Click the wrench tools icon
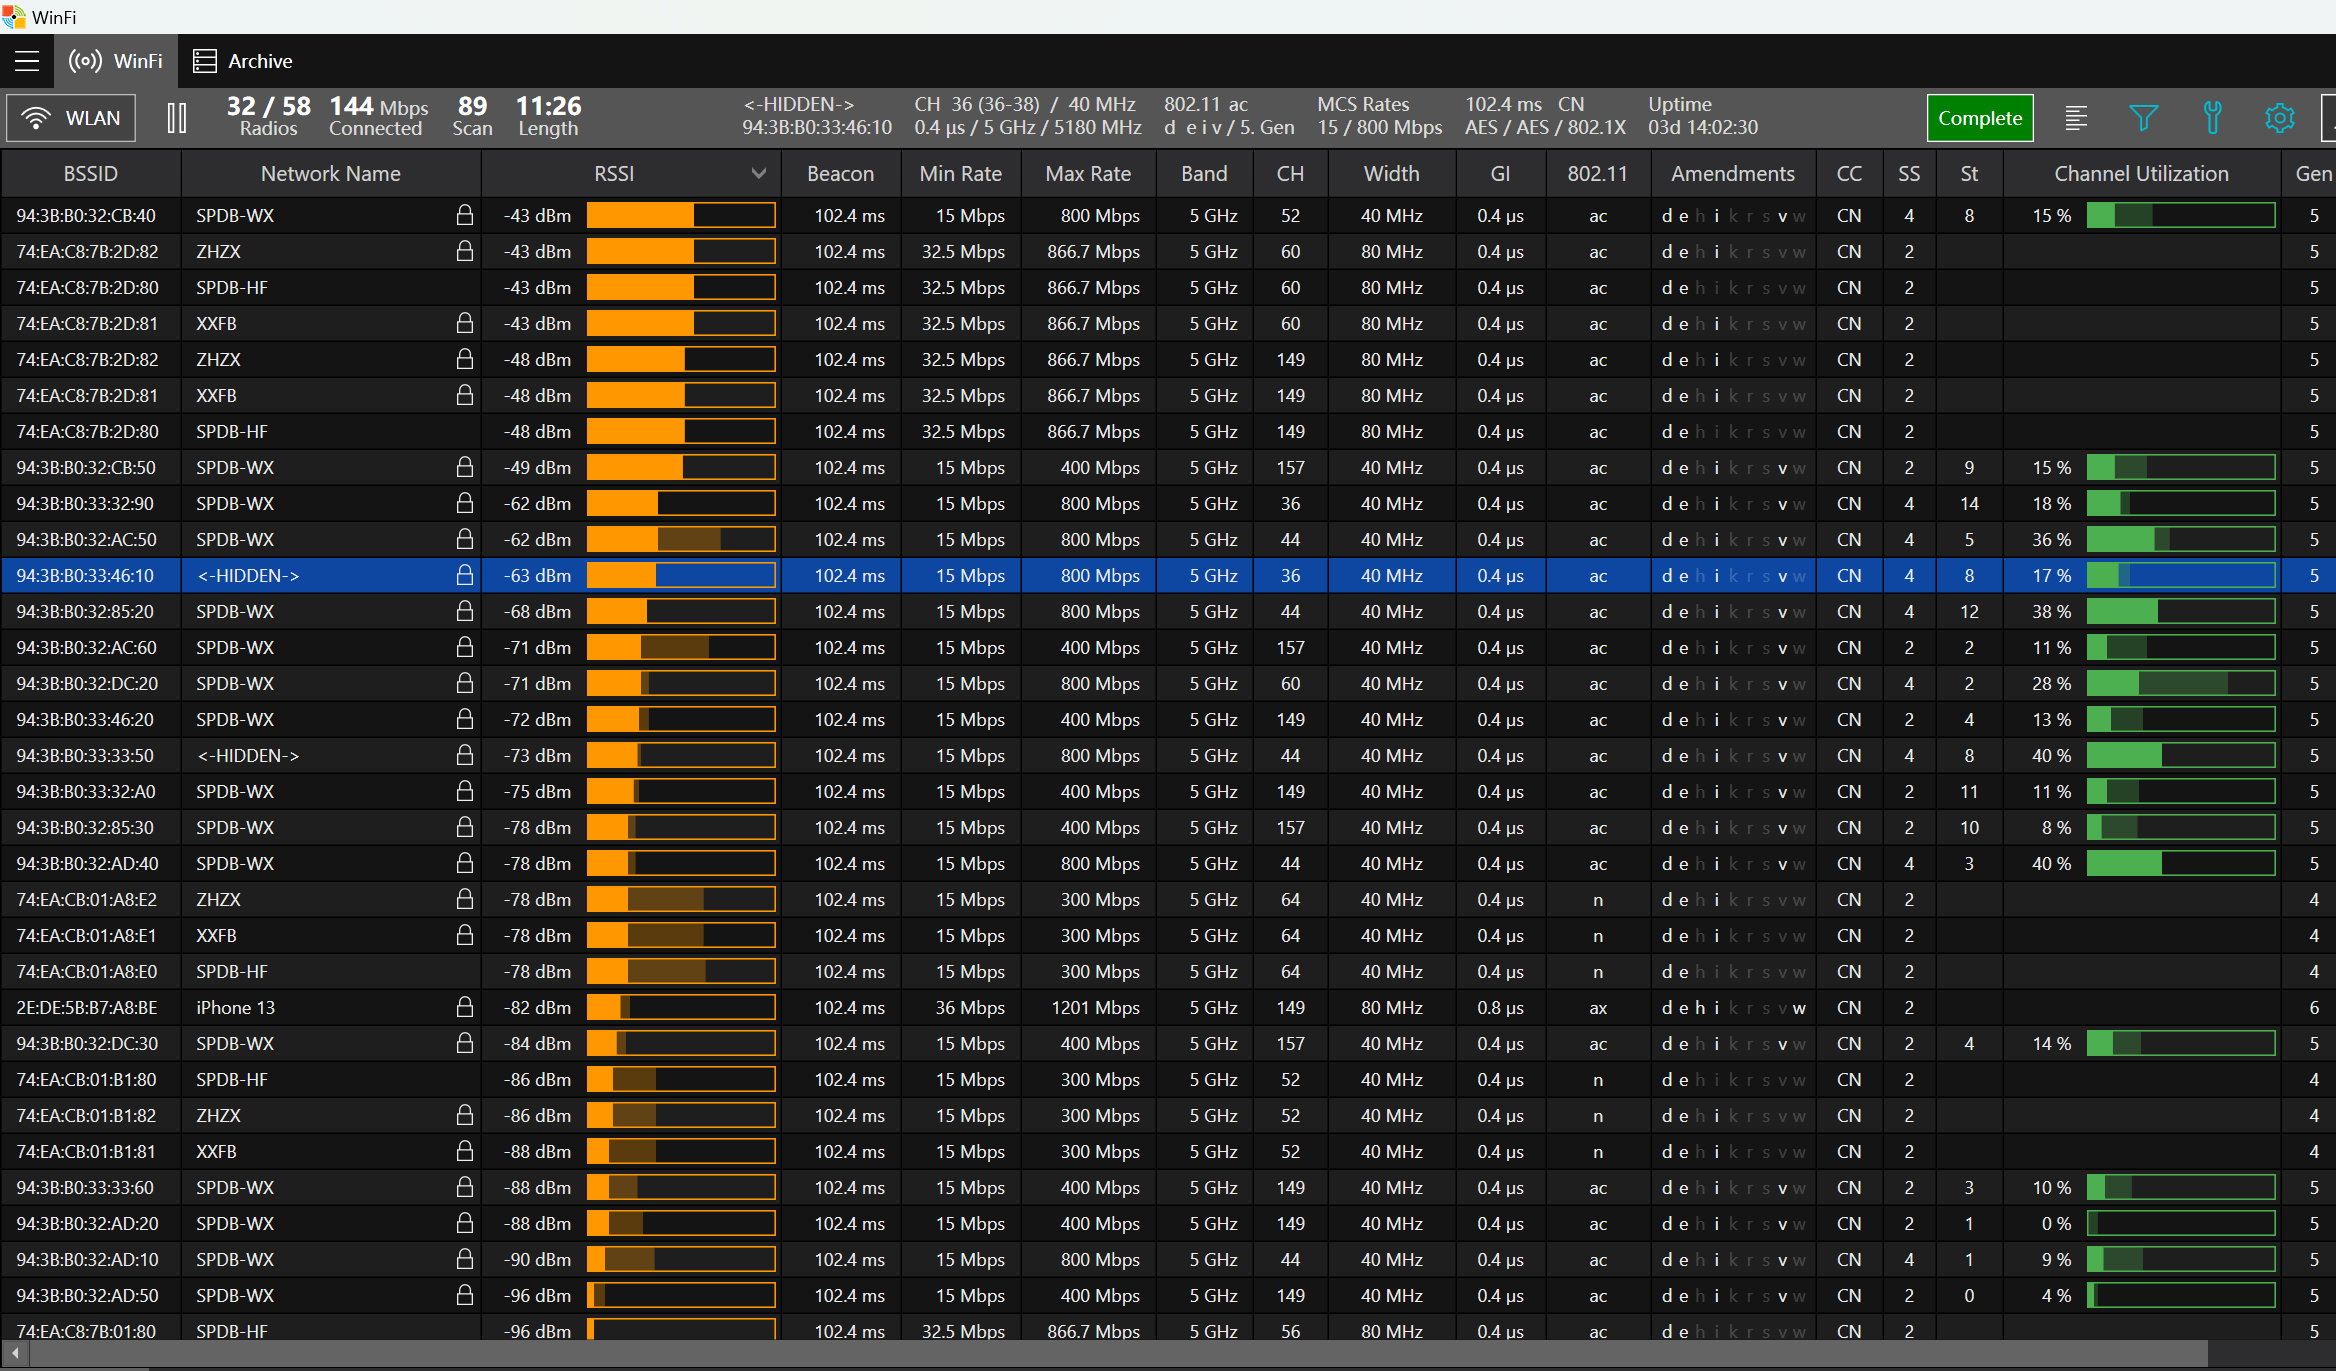 pos(2212,118)
